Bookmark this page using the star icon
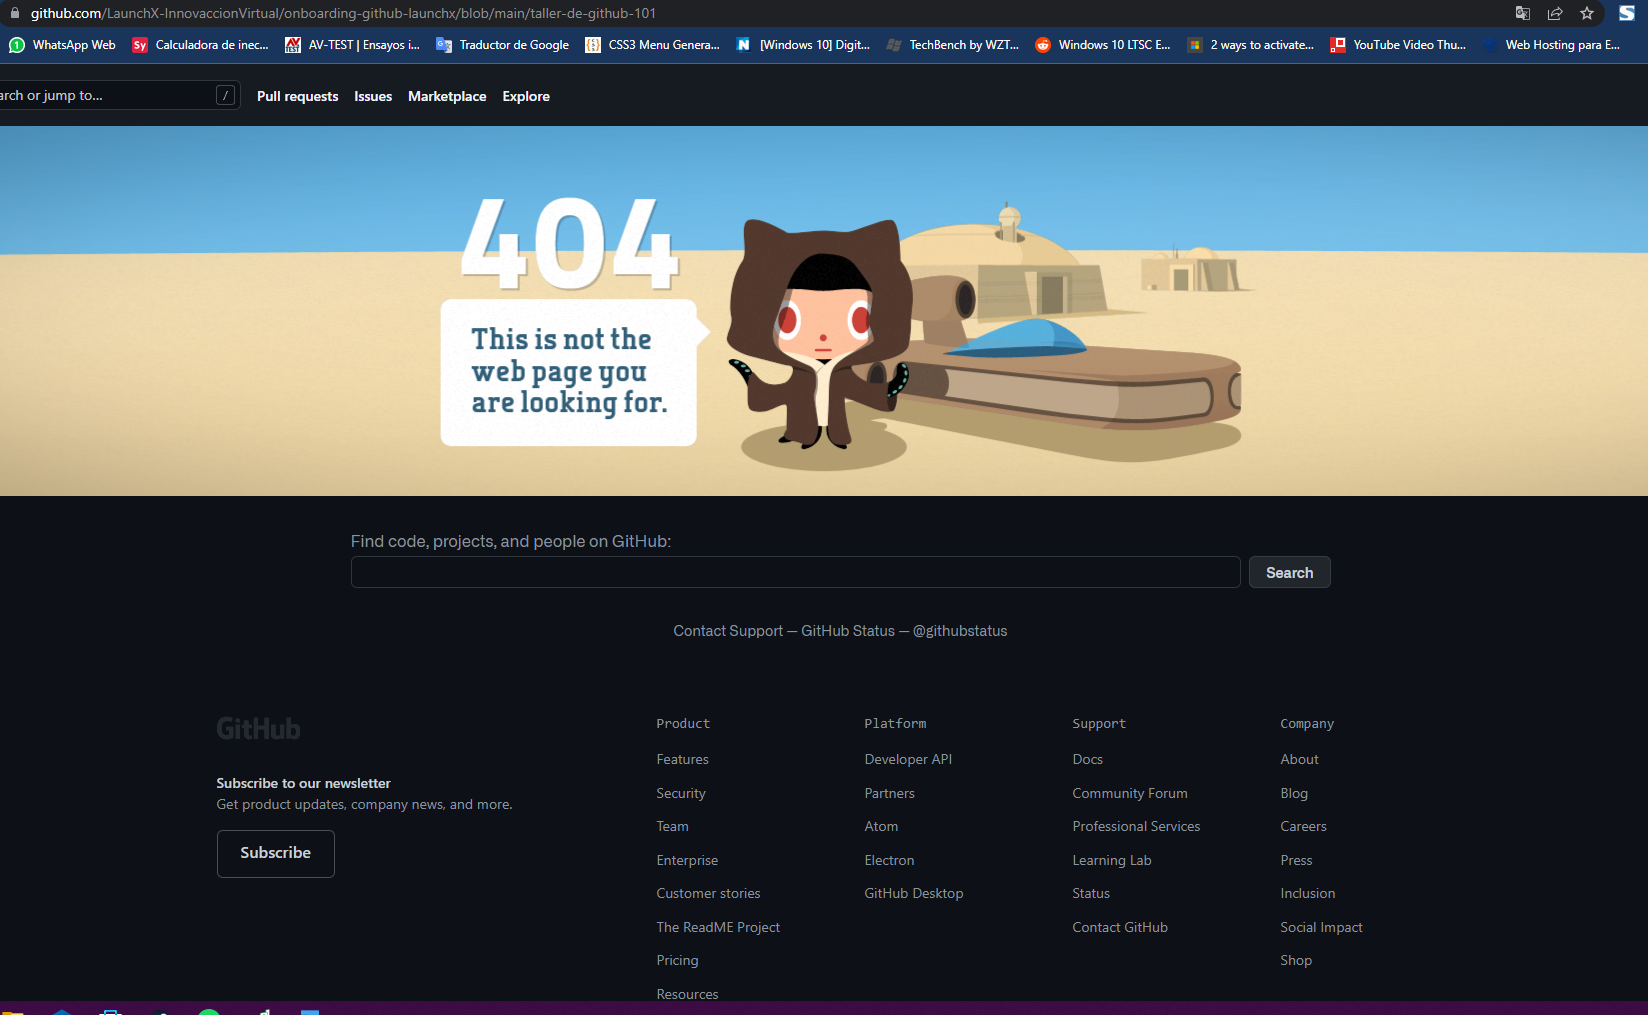Viewport: 1648px width, 1015px height. point(1586,14)
